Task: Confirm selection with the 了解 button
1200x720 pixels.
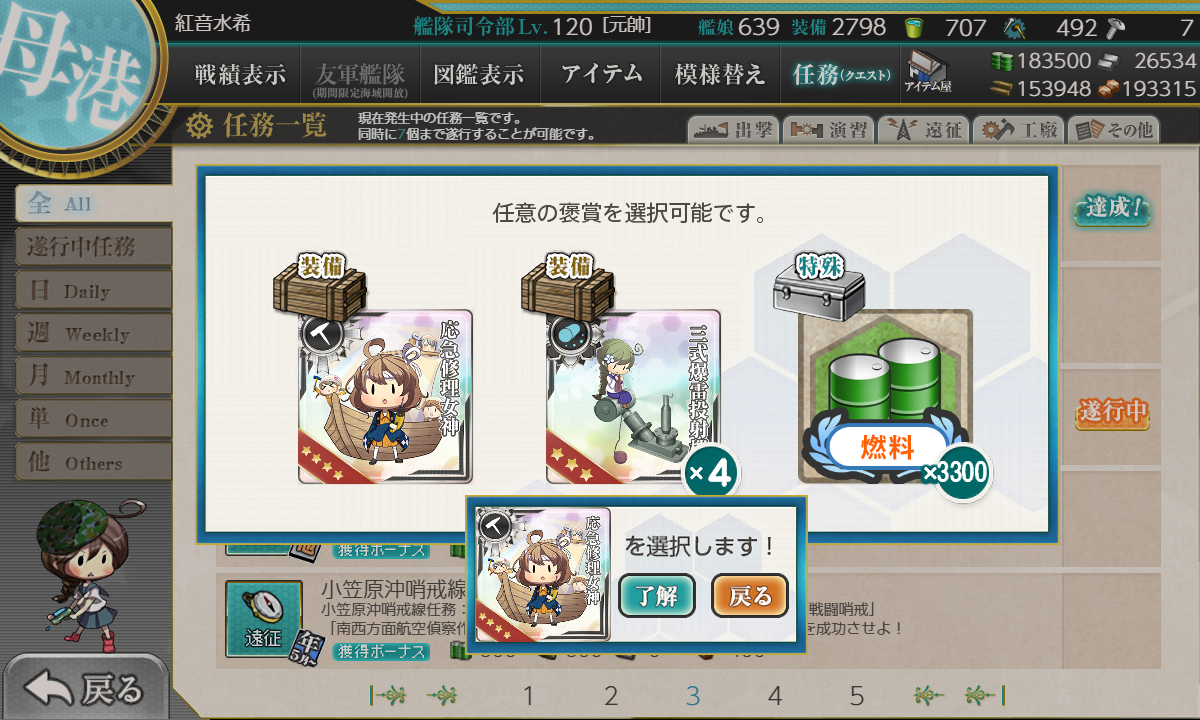Action: (x=657, y=596)
